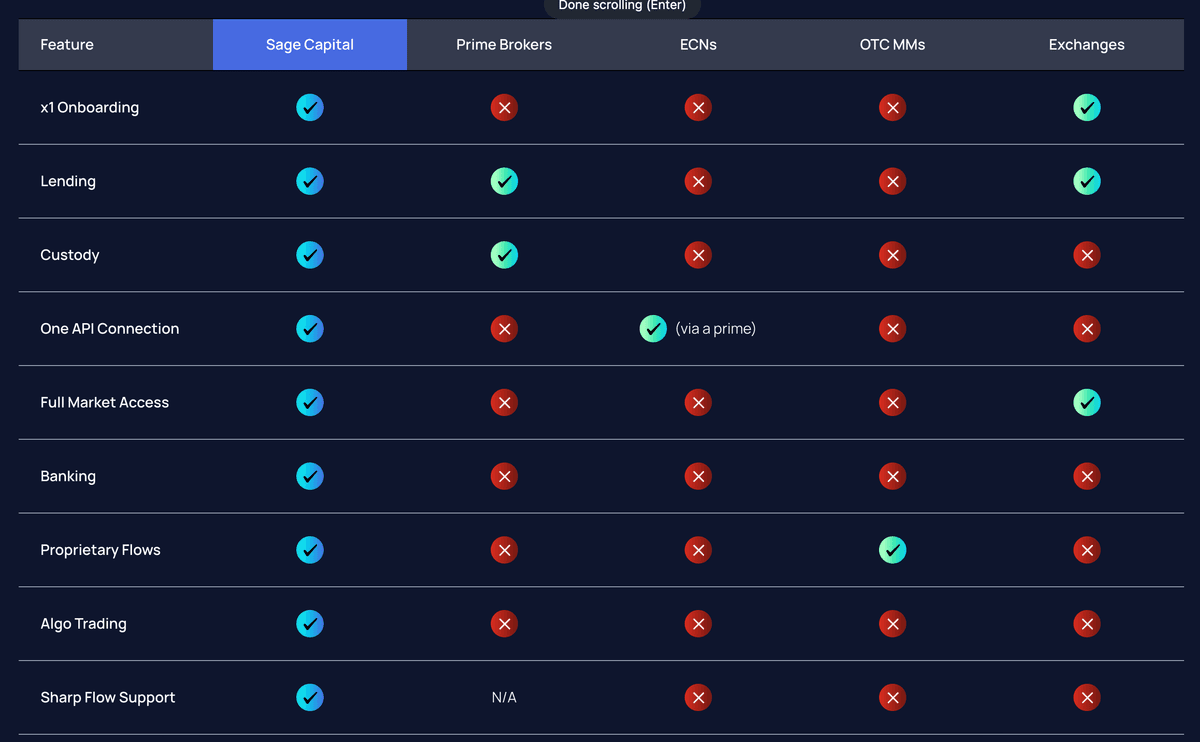Click OTC MMs cross icon in Banking row
The image size is (1200, 742).
[x=892, y=476]
